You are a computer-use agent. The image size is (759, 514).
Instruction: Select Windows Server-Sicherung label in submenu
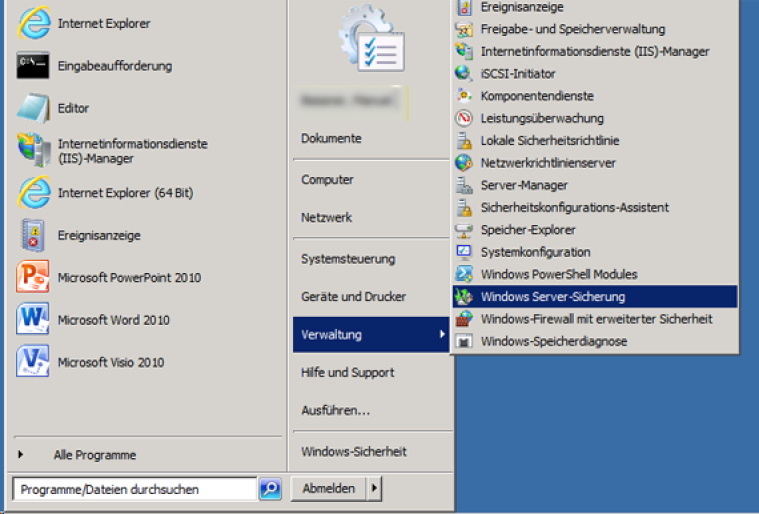coord(553,297)
